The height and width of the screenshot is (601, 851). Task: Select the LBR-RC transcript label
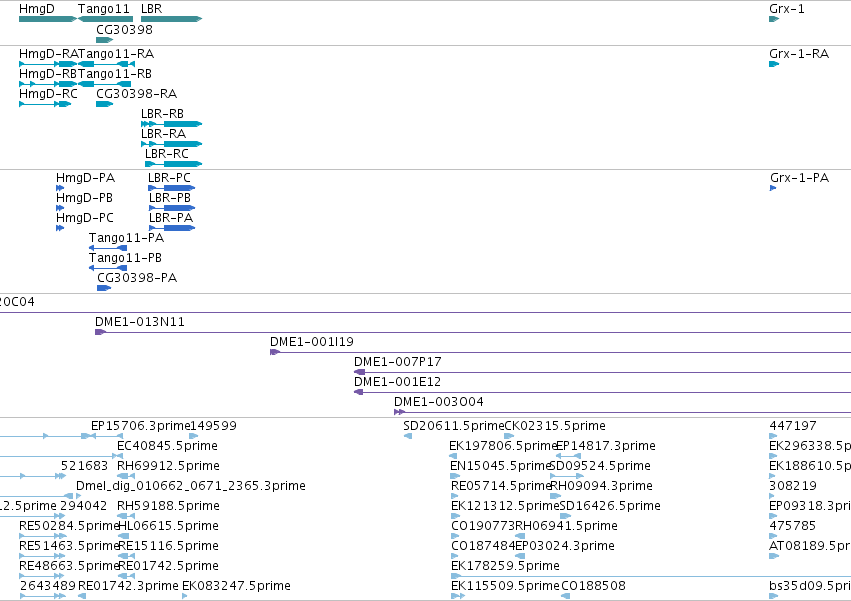tap(167, 154)
